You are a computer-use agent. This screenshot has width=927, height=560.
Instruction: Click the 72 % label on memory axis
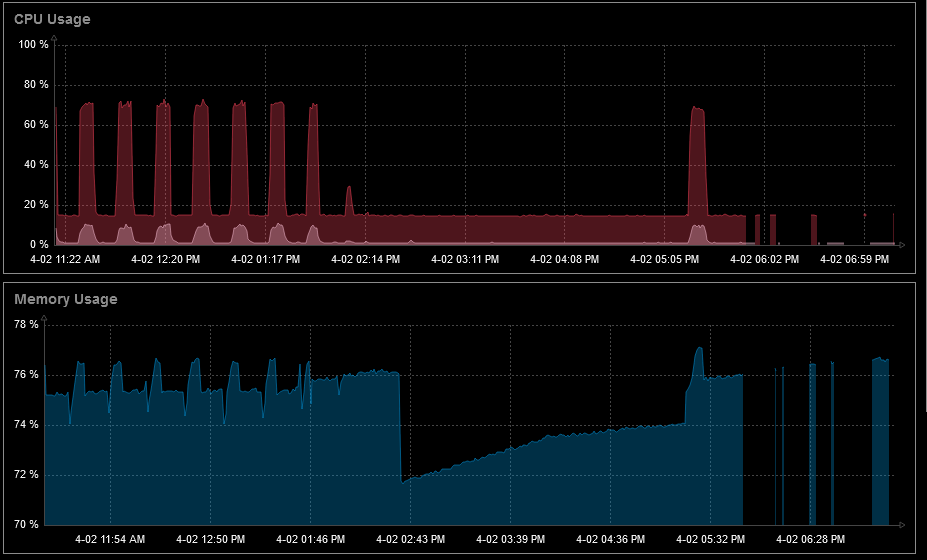pos(26,474)
